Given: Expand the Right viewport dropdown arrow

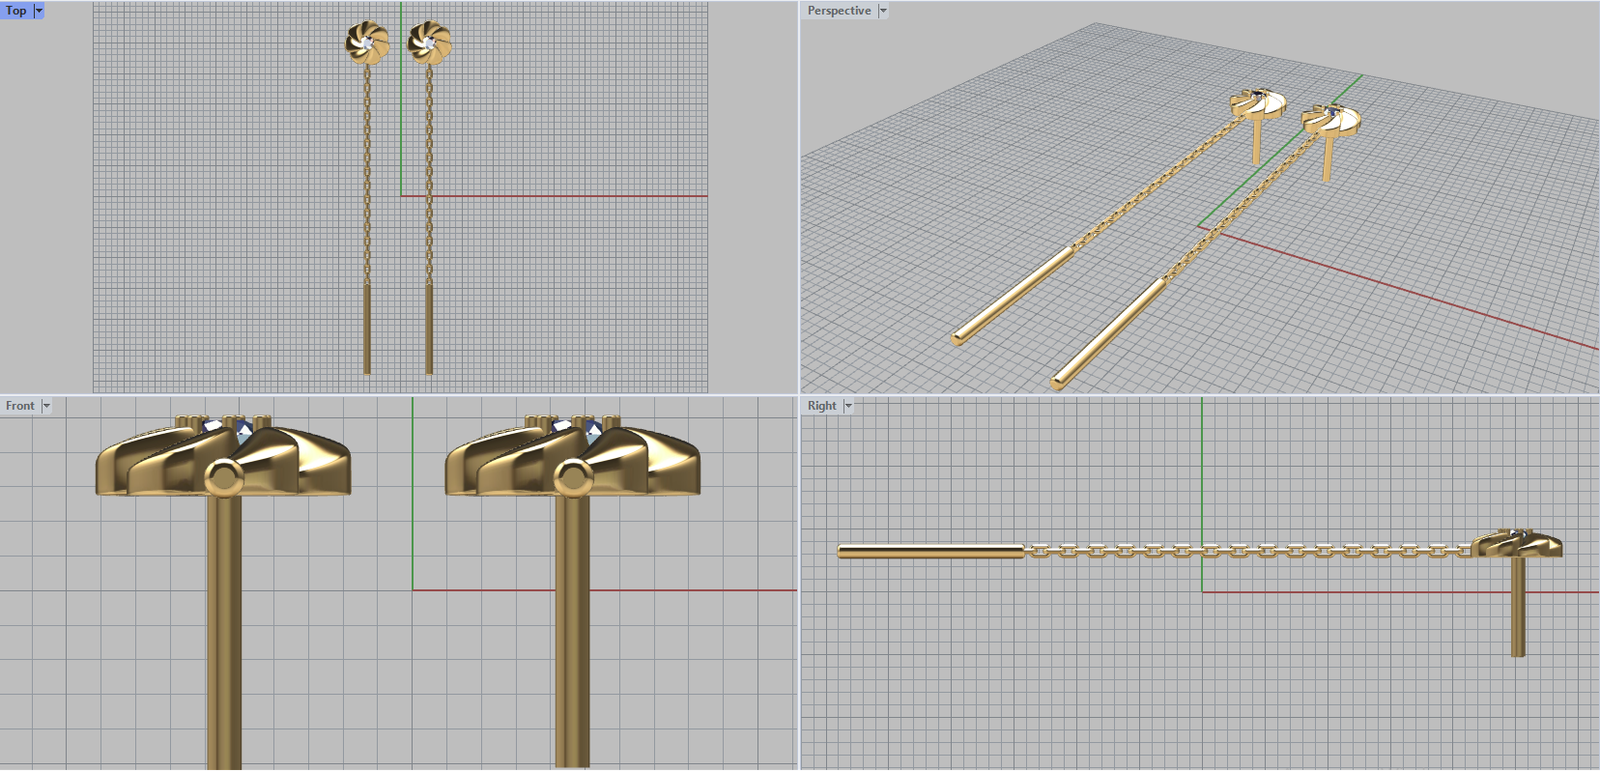Looking at the screenshot, I should pos(848,406).
